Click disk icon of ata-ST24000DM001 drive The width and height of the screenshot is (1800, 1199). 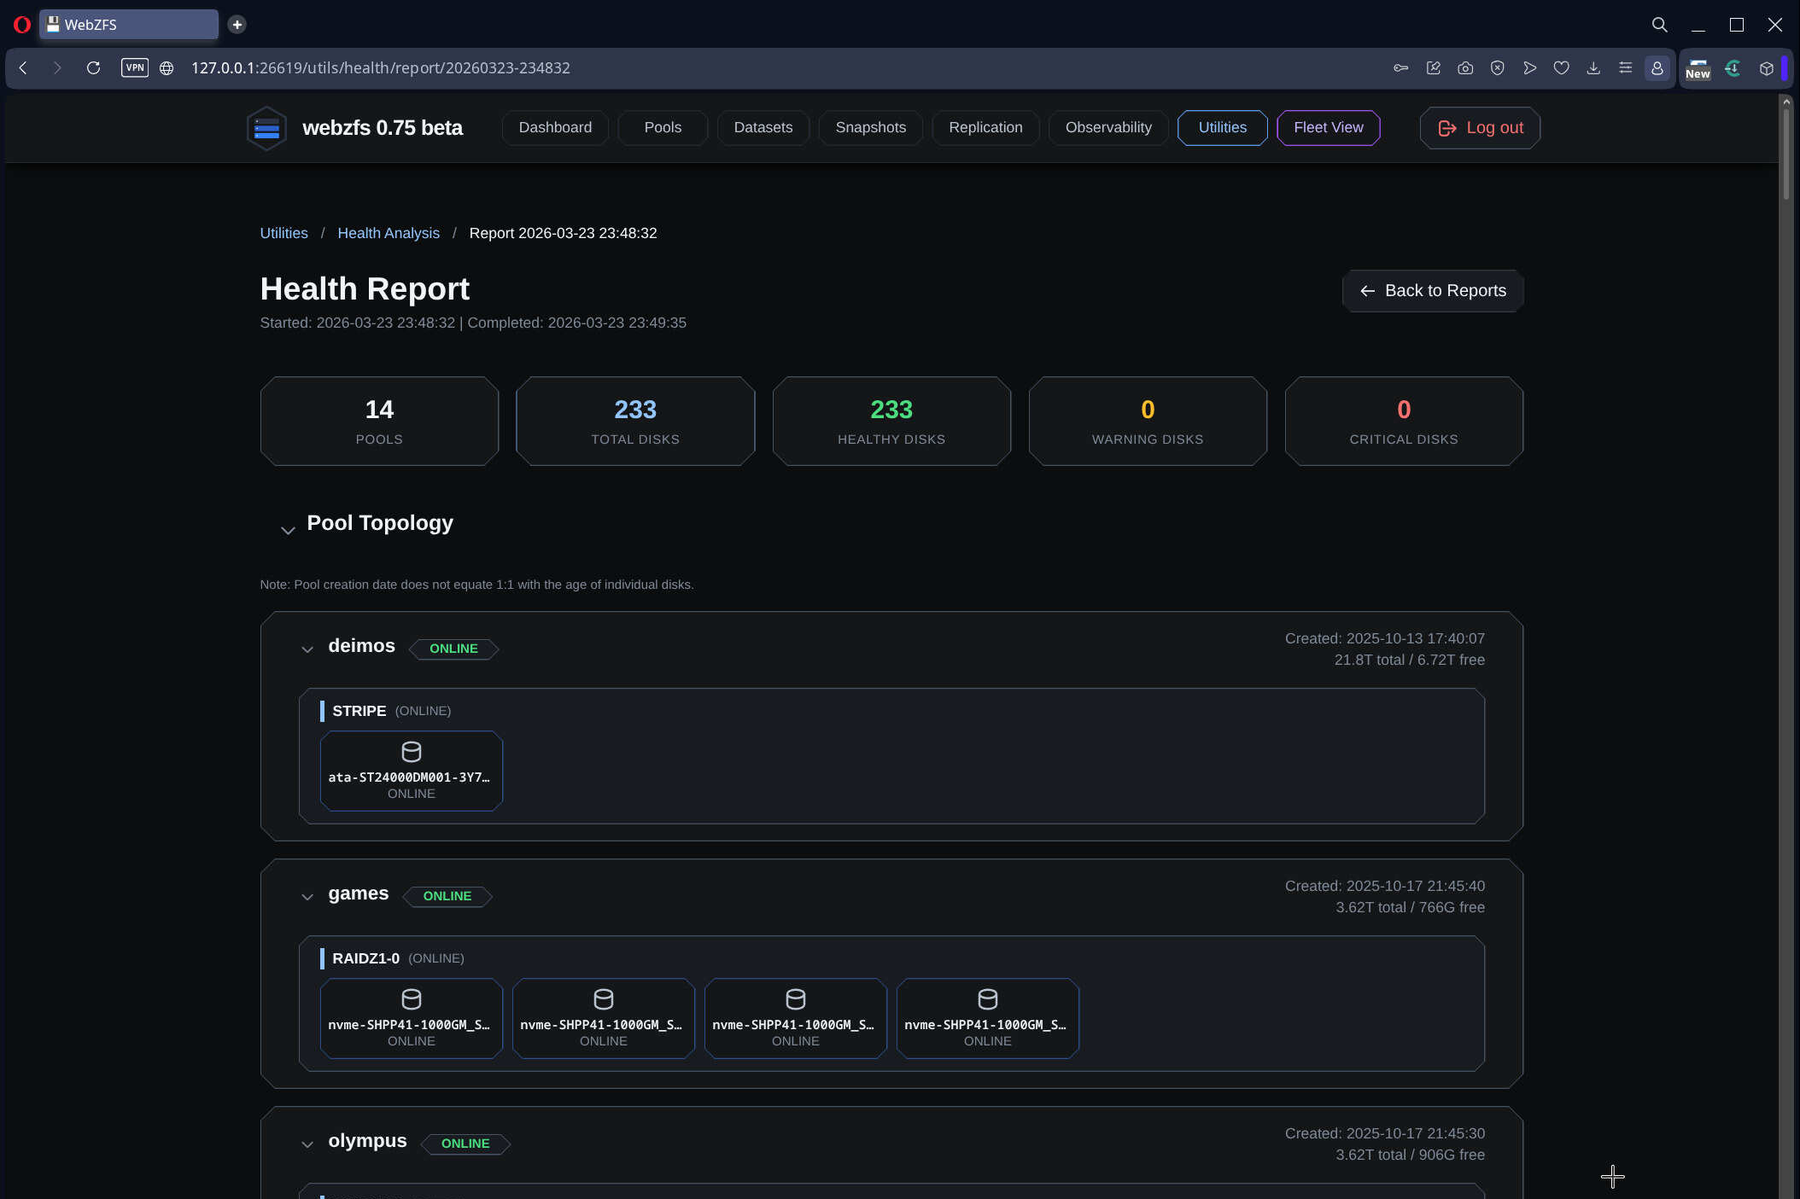tap(411, 752)
